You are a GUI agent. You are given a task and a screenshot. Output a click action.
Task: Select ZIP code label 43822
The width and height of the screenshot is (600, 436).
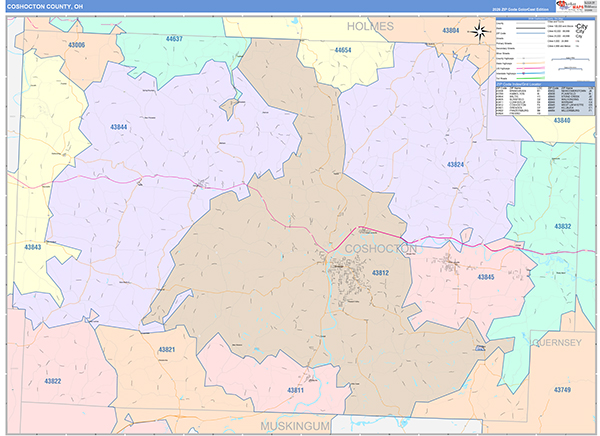[x=52, y=381]
